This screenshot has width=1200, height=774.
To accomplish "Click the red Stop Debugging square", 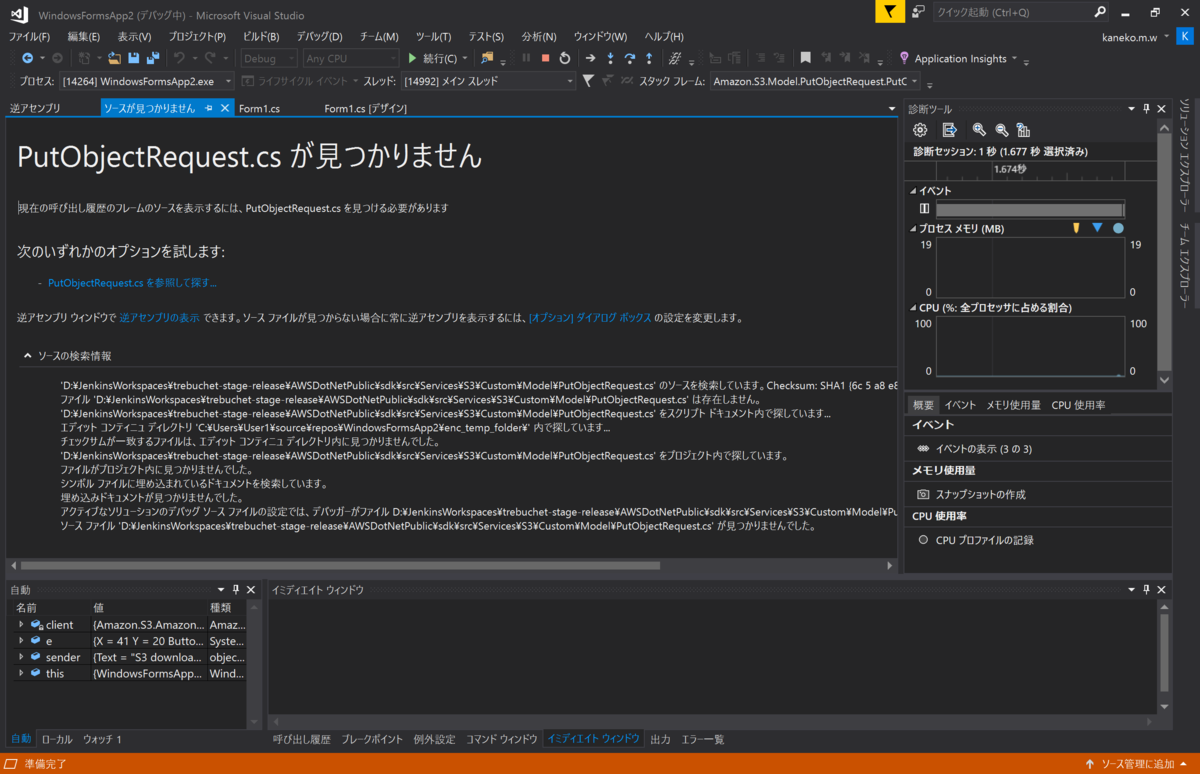I will 545,58.
